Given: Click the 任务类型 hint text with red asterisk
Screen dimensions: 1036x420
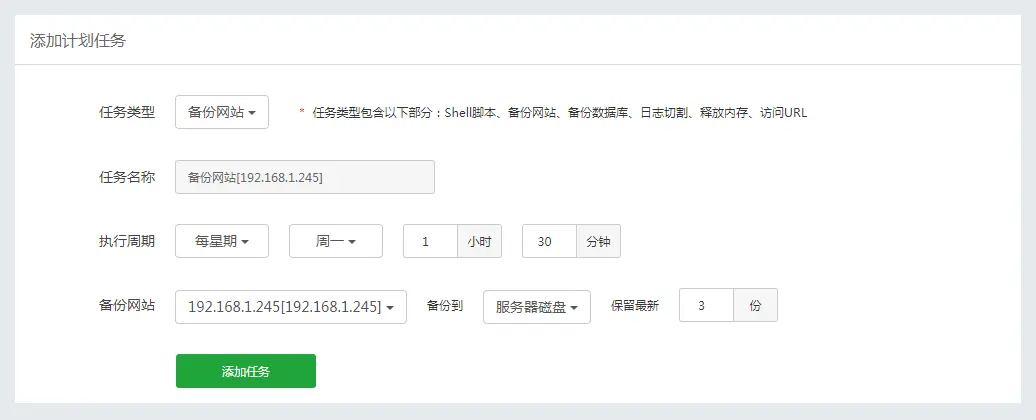Looking at the screenshot, I should click(556, 113).
